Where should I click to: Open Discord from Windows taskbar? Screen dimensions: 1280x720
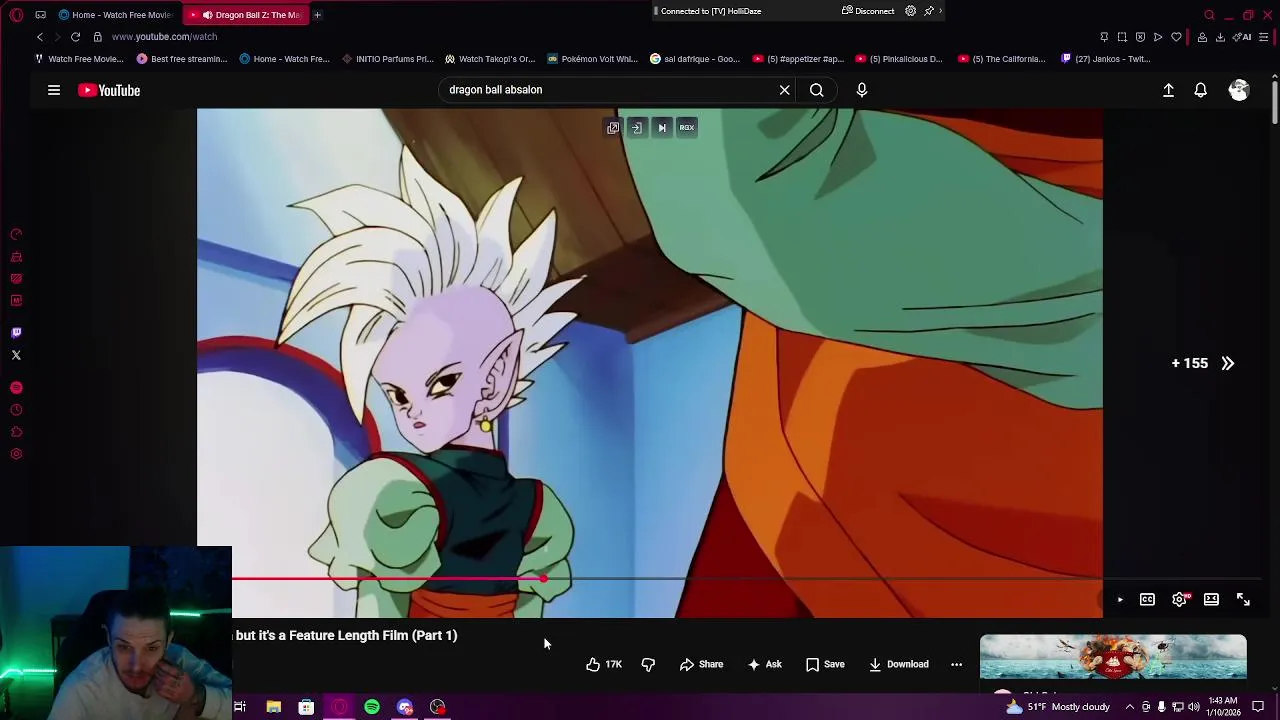405,707
